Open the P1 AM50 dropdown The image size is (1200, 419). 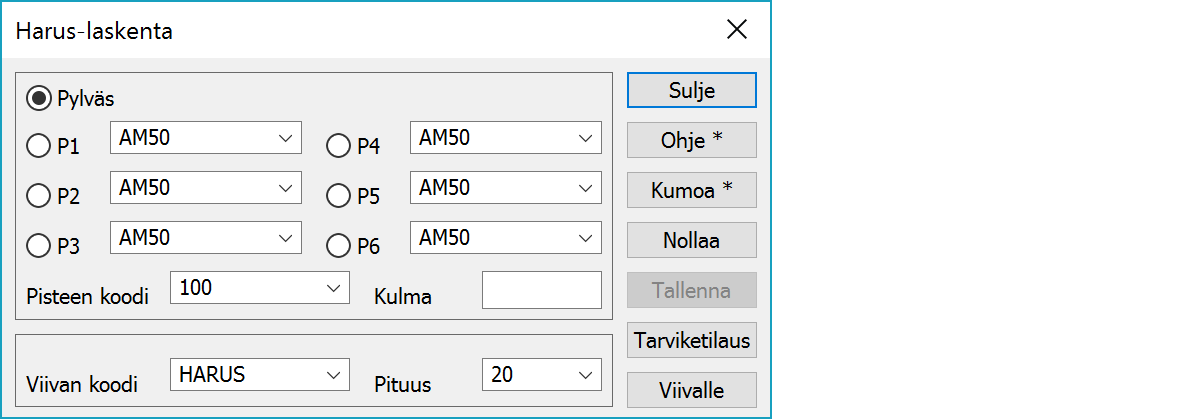(206, 139)
